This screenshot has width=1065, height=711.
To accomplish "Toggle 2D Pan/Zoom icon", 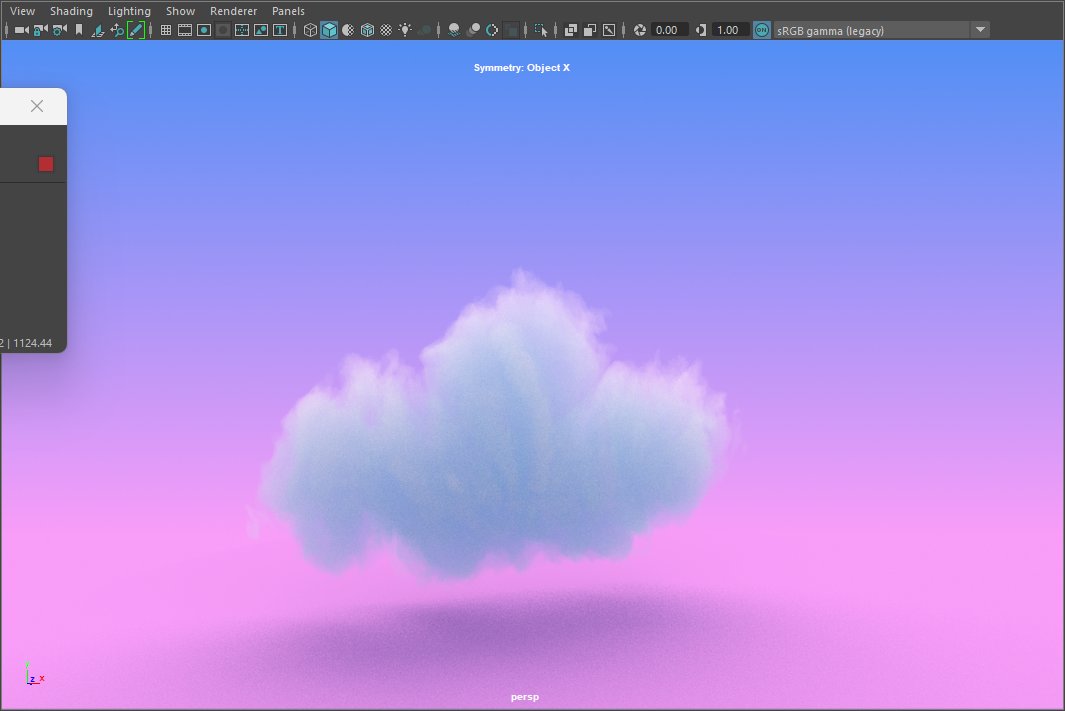I will [x=117, y=30].
